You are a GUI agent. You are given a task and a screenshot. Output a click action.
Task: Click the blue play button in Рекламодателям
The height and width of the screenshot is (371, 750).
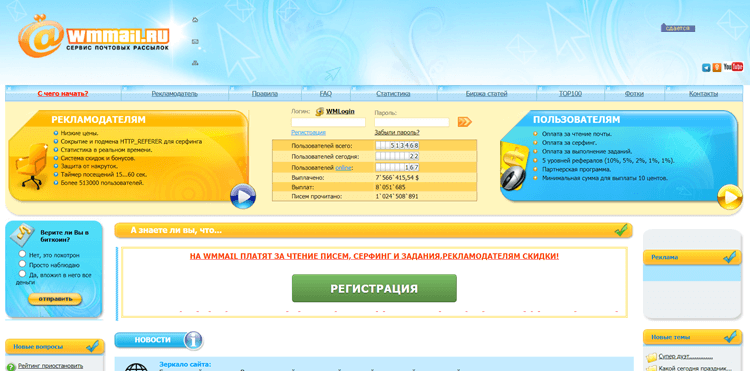(x=243, y=196)
